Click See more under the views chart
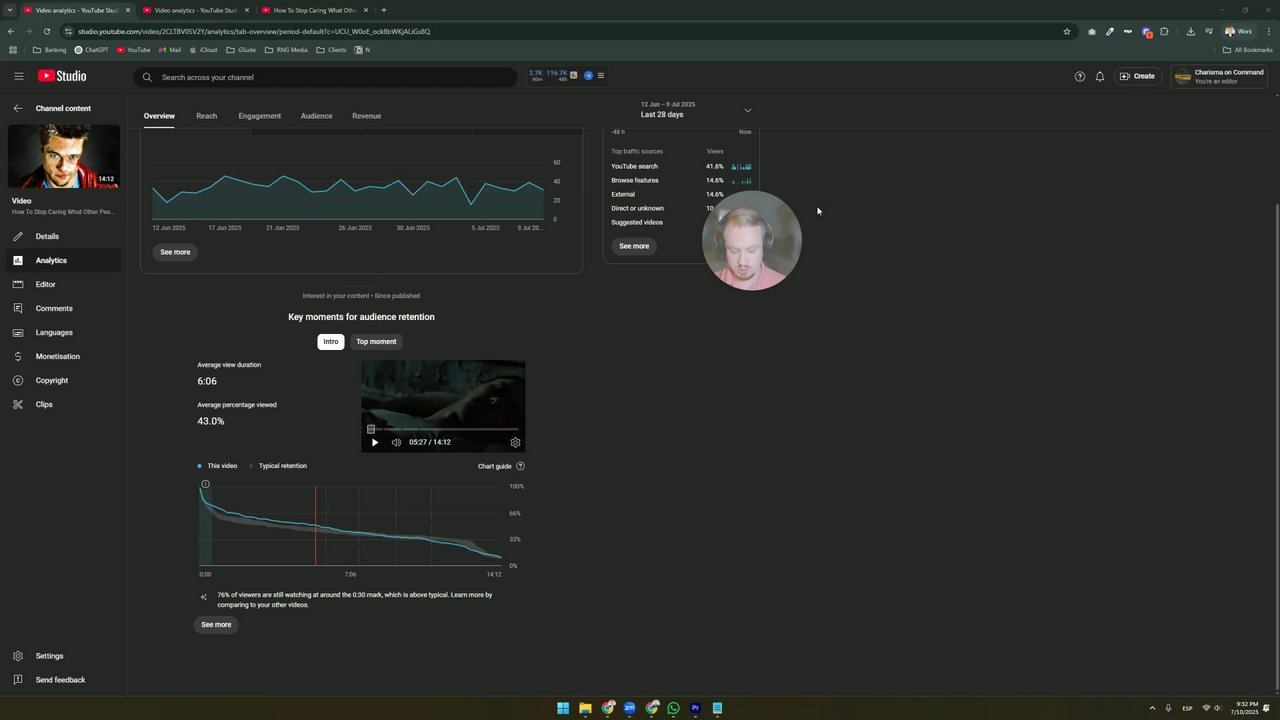This screenshot has height=720, width=1280. pos(175,252)
